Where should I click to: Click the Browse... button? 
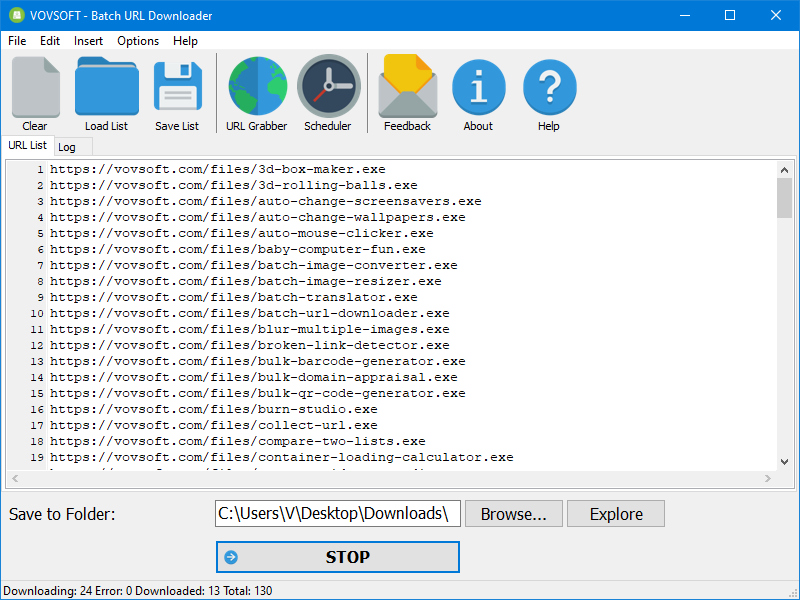(514, 514)
